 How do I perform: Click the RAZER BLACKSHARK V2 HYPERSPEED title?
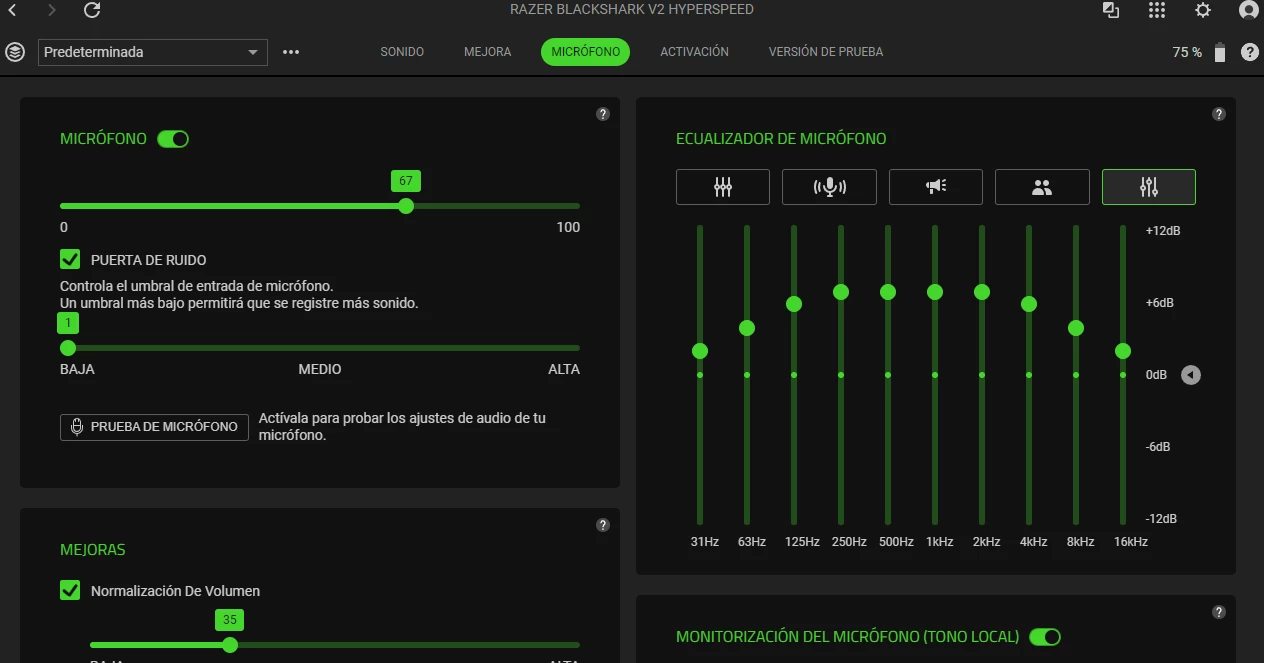coord(631,10)
